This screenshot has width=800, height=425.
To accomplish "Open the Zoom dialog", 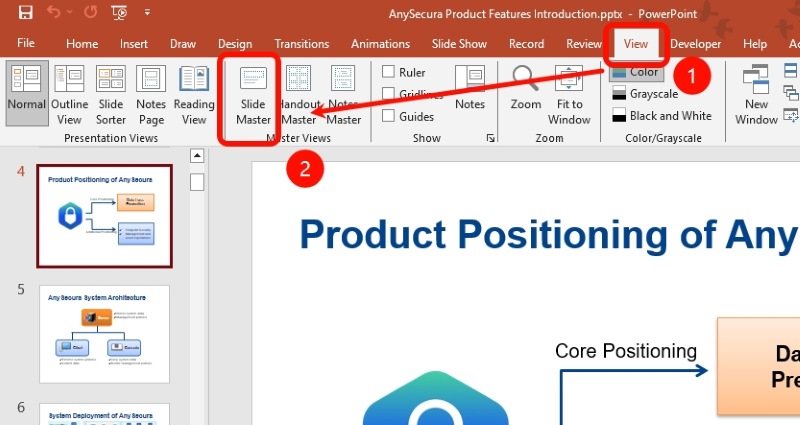I will (x=526, y=87).
